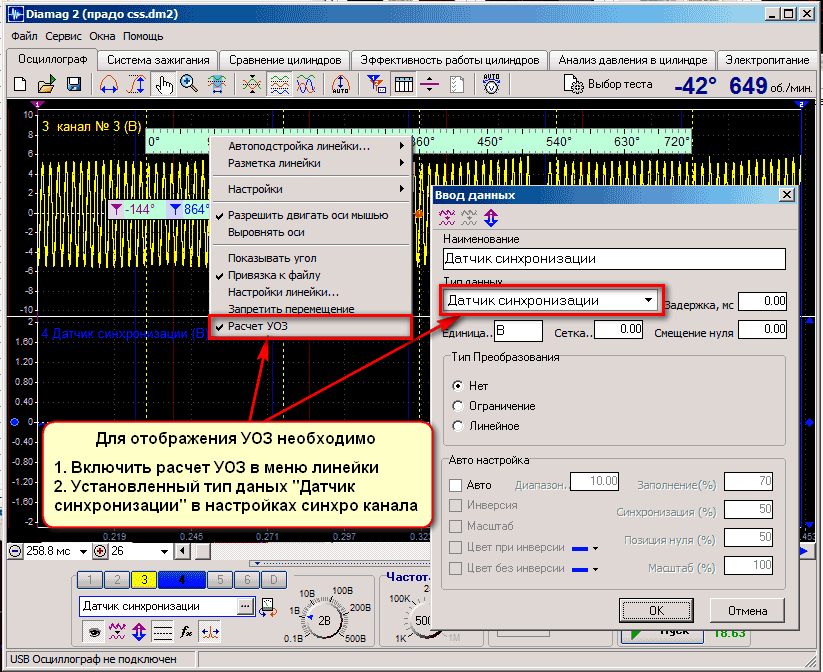
Task: Click the zoom-out minus icon near 258.8 мс
Action: pyautogui.click(x=16, y=551)
